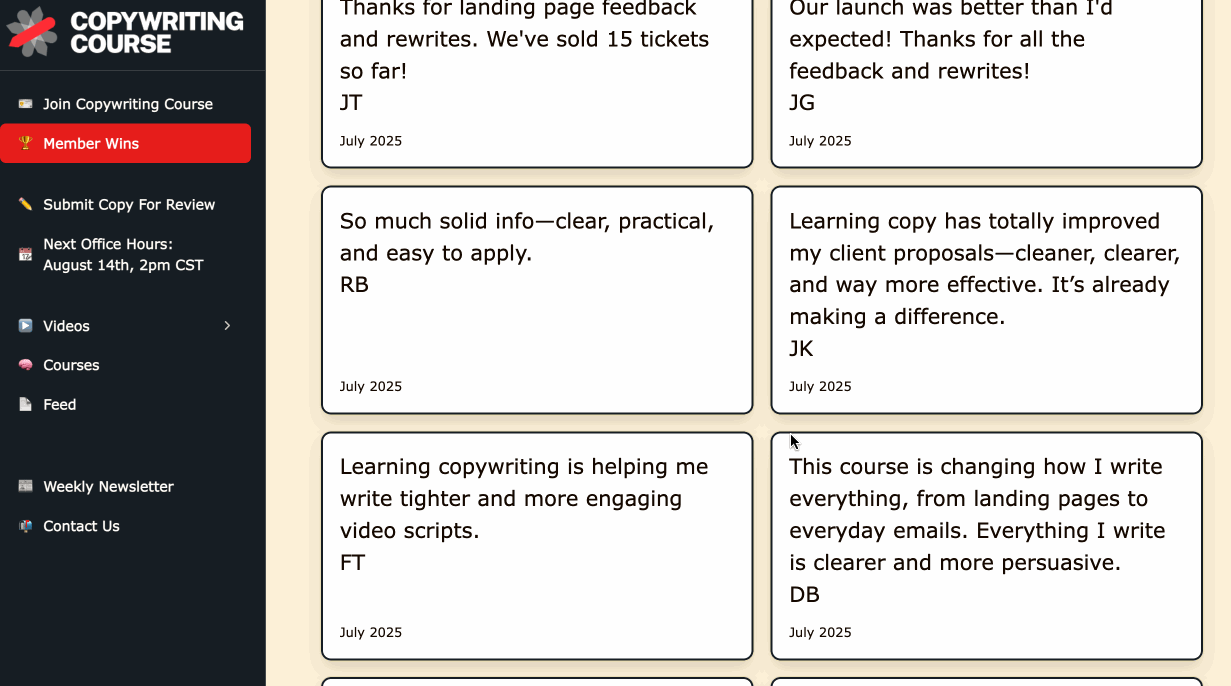The height and width of the screenshot is (686, 1231).
Task: Click the play icon beside Videos
Action: pyautogui.click(x=25, y=326)
